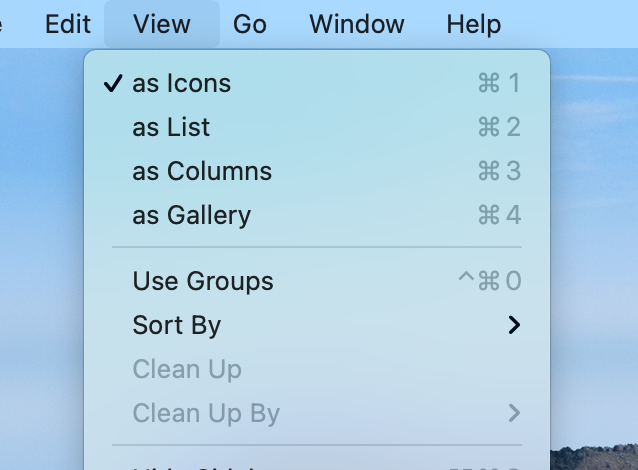The width and height of the screenshot is (638, 470).
Task: Click the Command-4 shortcut symbol beside as Gallery
Action: pyautogui.click(x=499, y=215)
